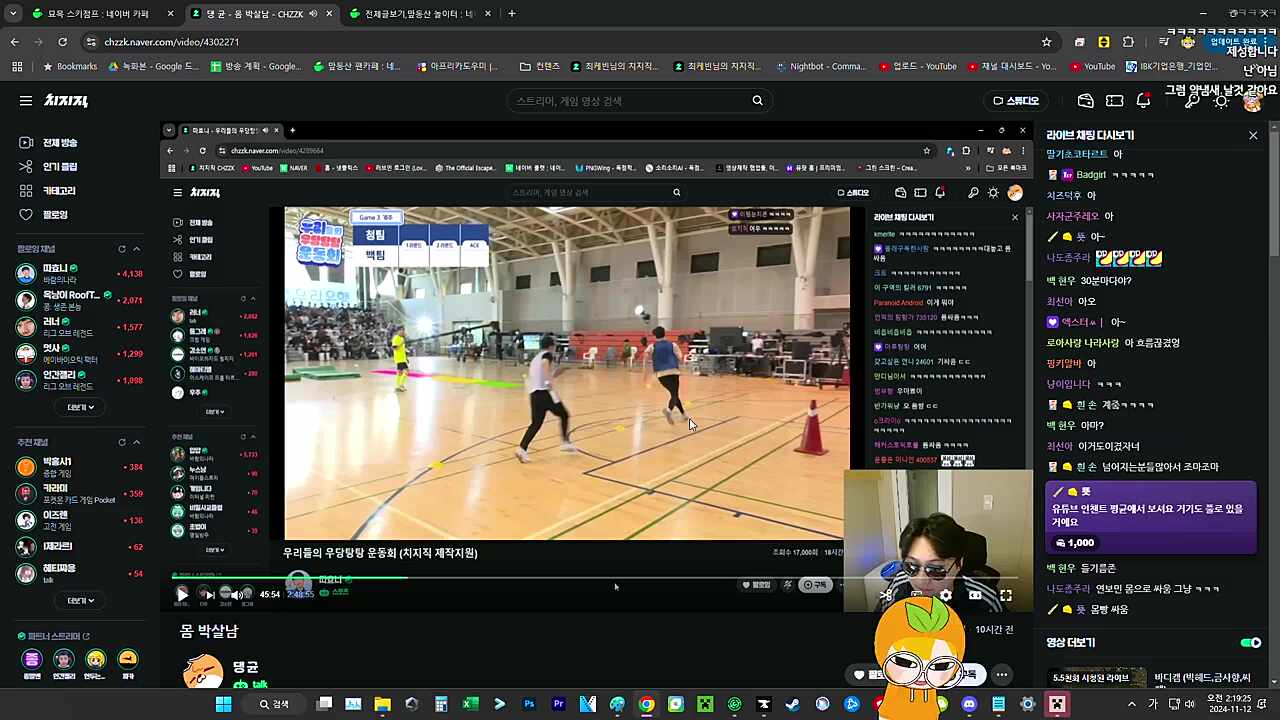
Task: Open the Bookmarks folder in bookmarks bar
Action: 70,67
